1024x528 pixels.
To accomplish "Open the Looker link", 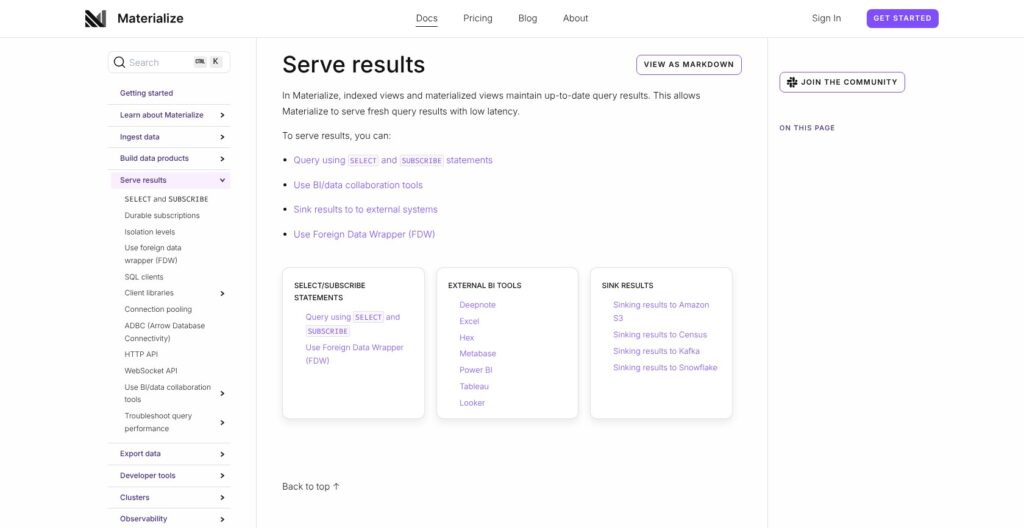I will [x=472, y=403].
